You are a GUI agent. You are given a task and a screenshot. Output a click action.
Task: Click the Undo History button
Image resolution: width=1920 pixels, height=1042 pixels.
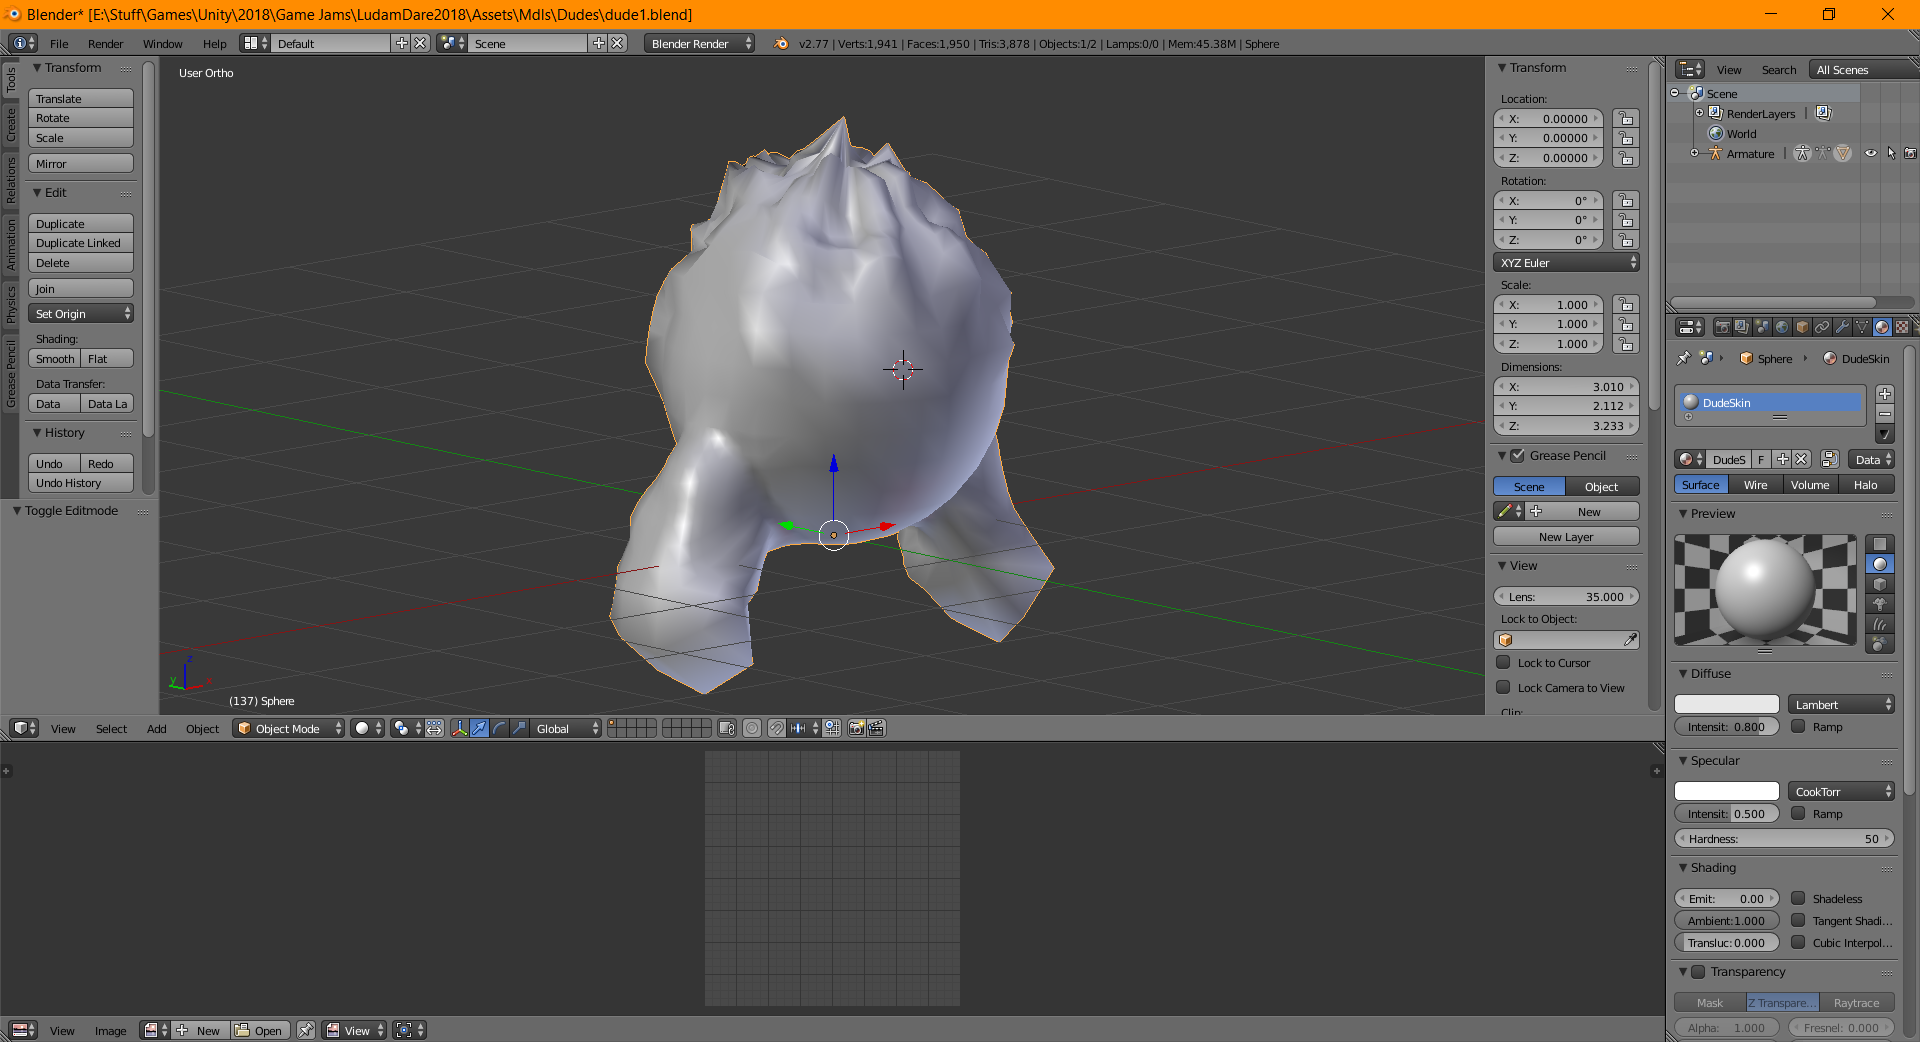[81, 482]
